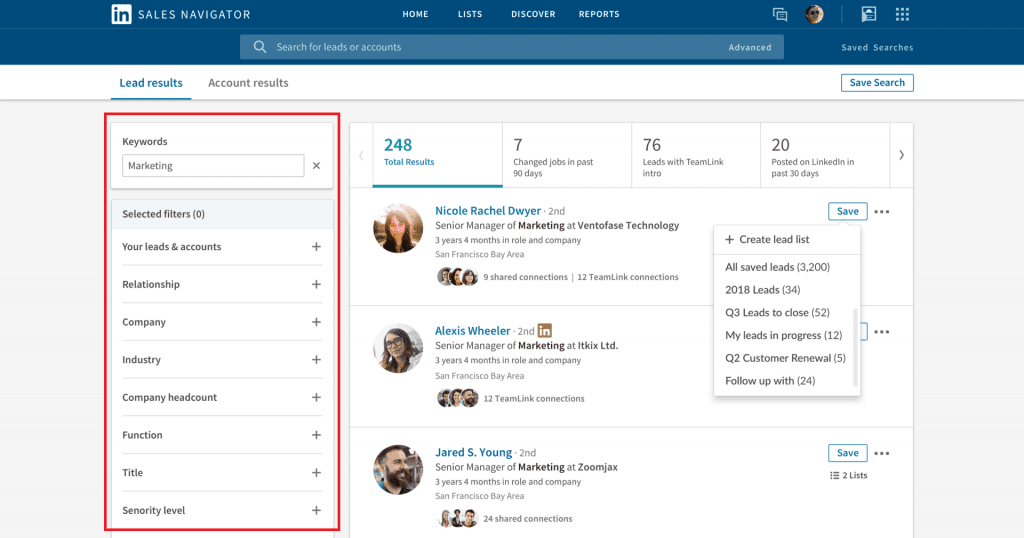Open the Discover menu
The height and width of the screenshot is (538, 1024).
(x=533, y=14)
